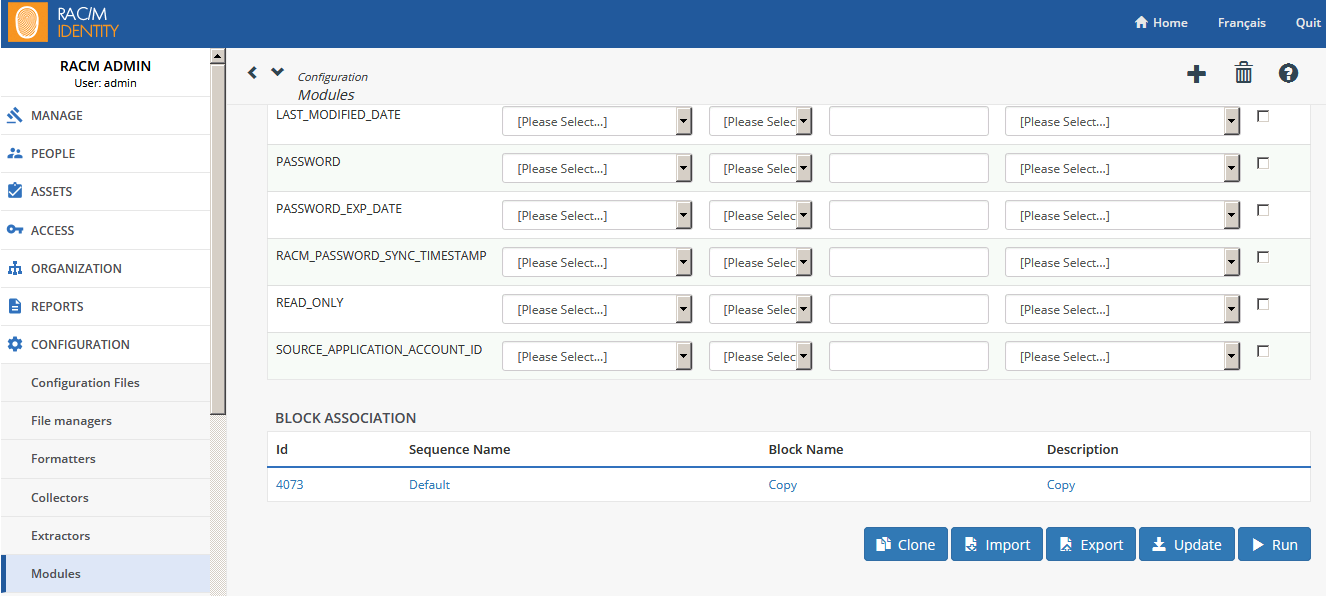Click the People sidebar icon
This screenshot has height=596, width=1326.
pyautogui.click(x=15, y=153)
